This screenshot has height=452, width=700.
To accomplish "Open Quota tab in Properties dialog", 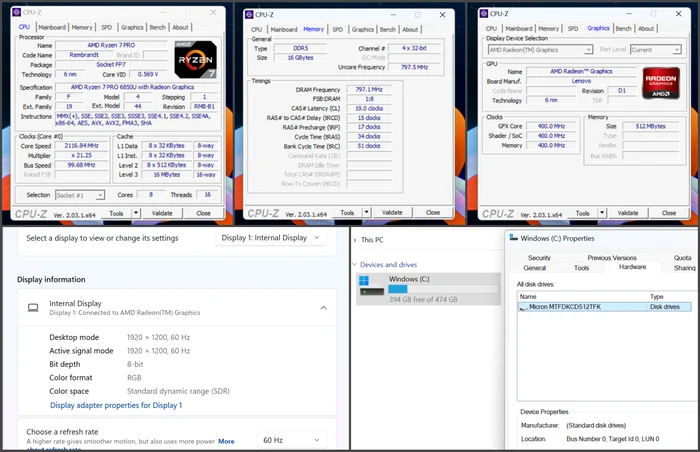I will coord(683,258).
